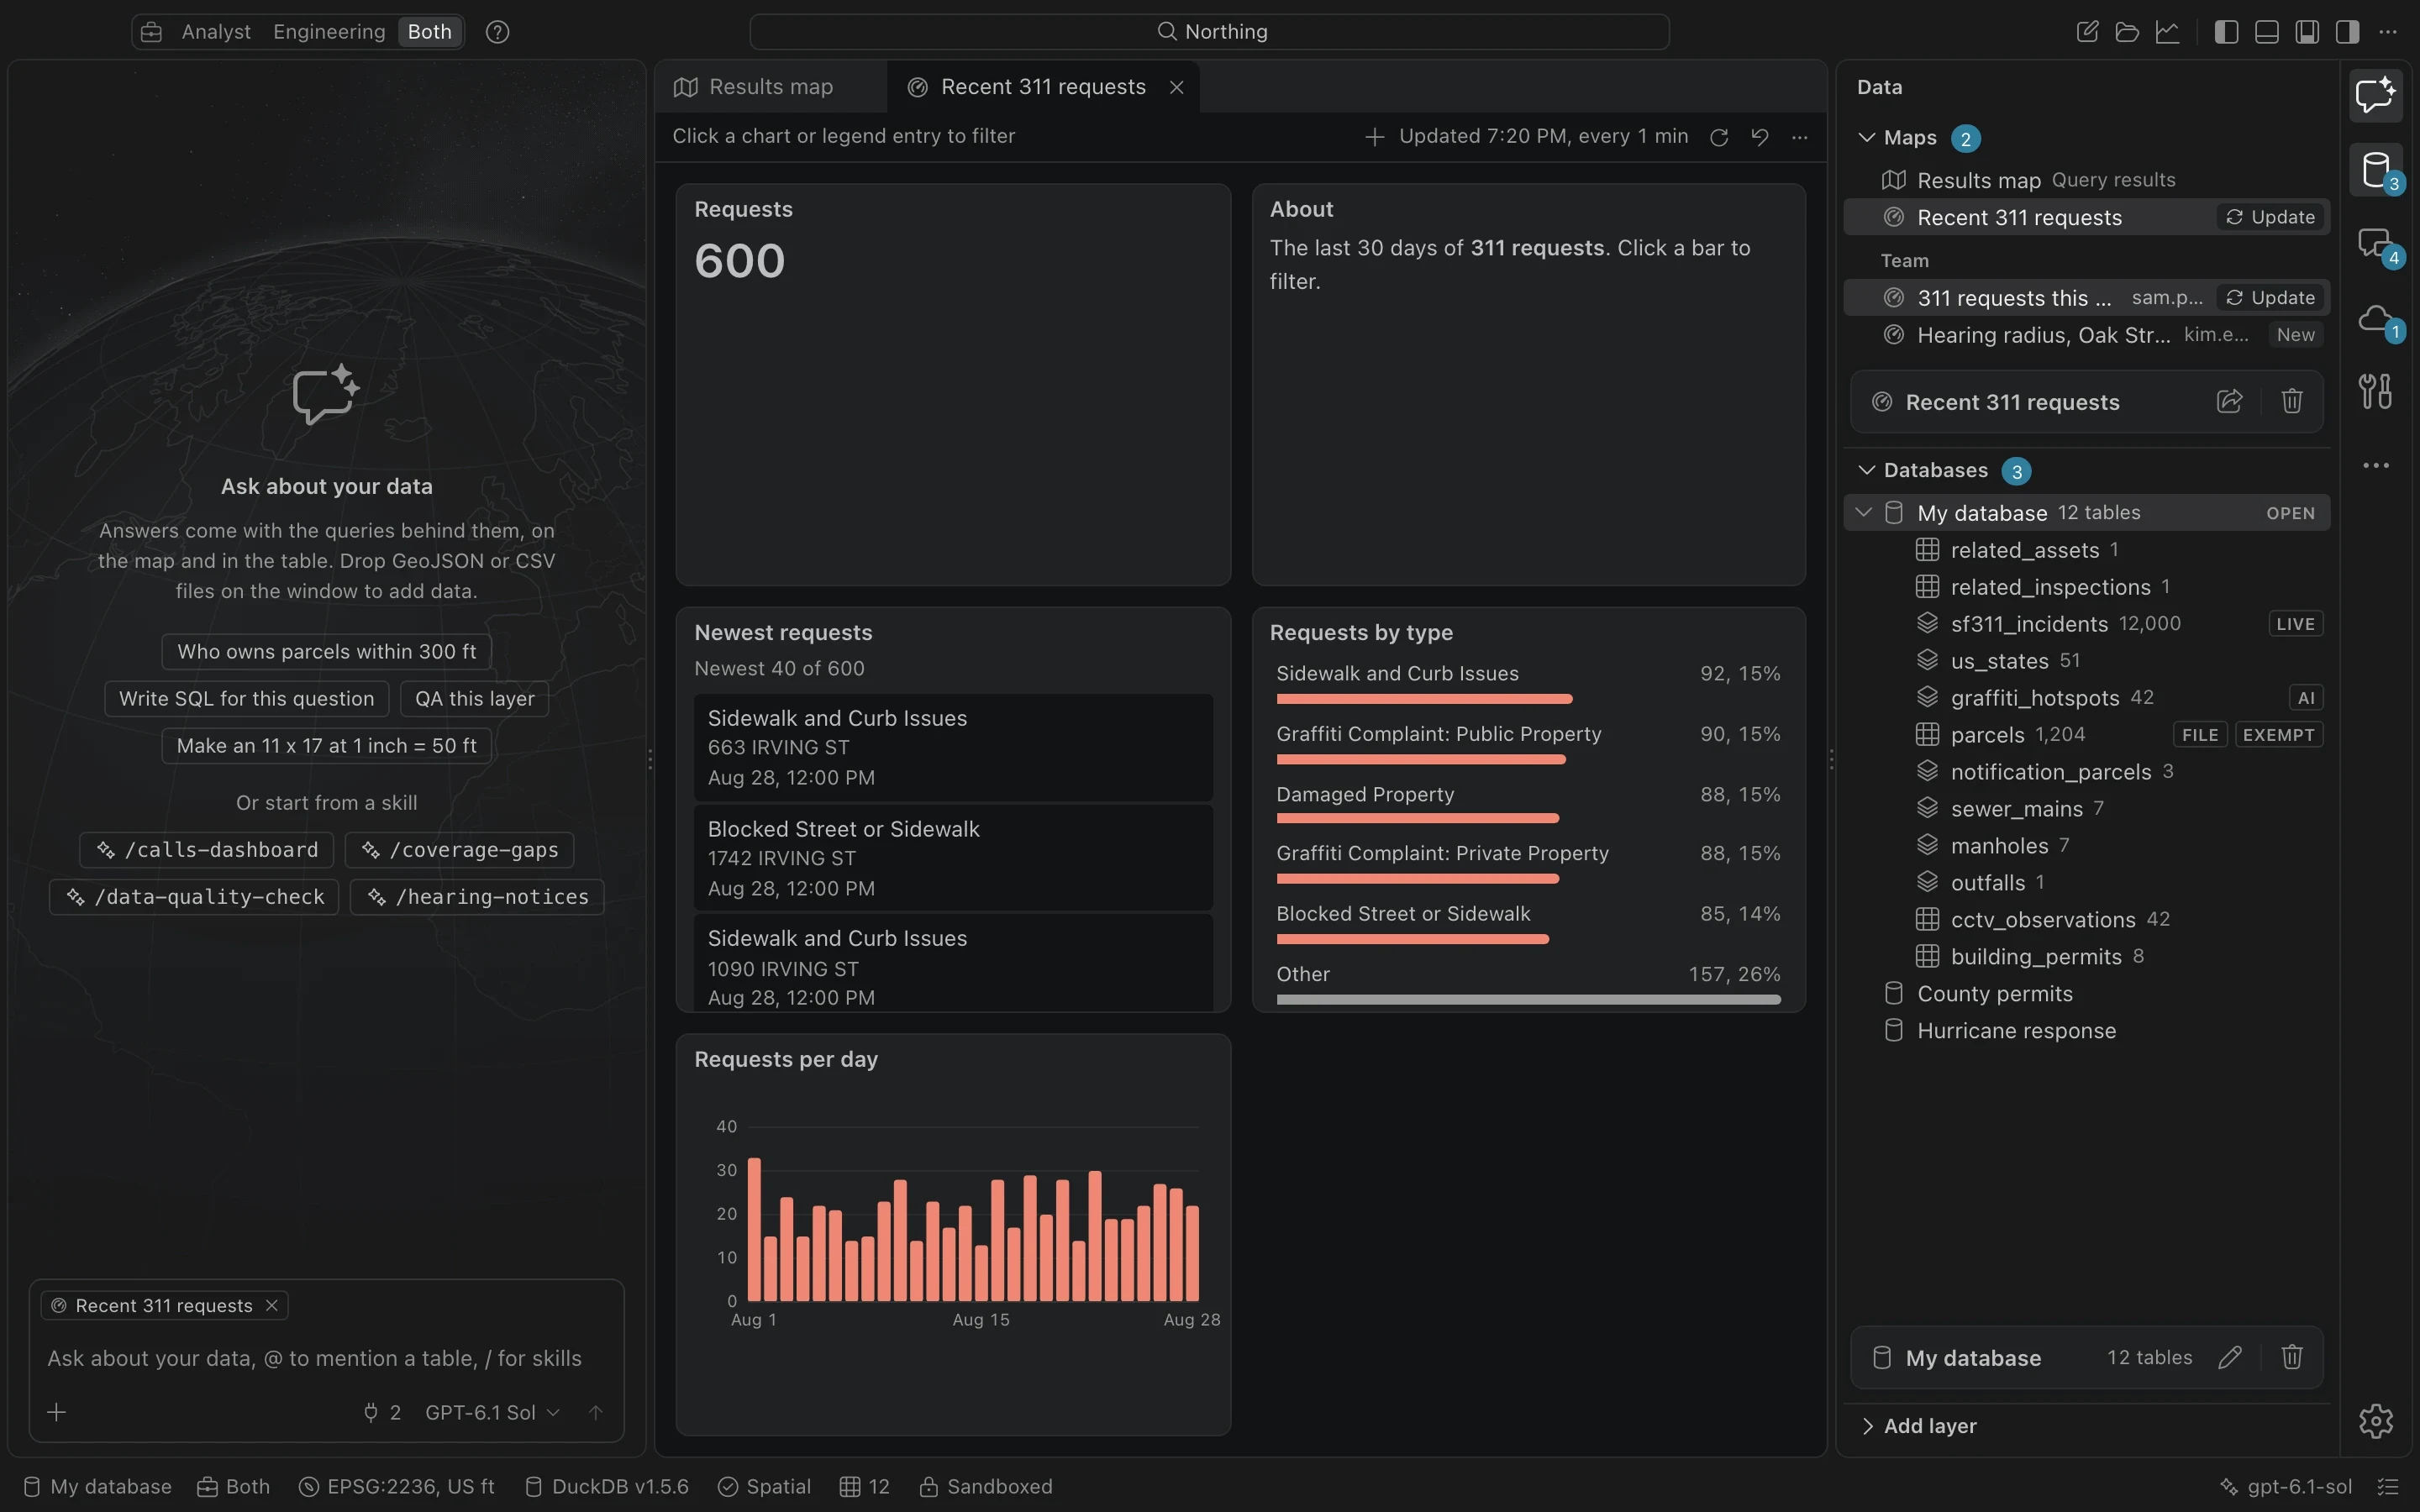
Task: Add a card with the plus icon
Action: click(x=1375, y=137)
